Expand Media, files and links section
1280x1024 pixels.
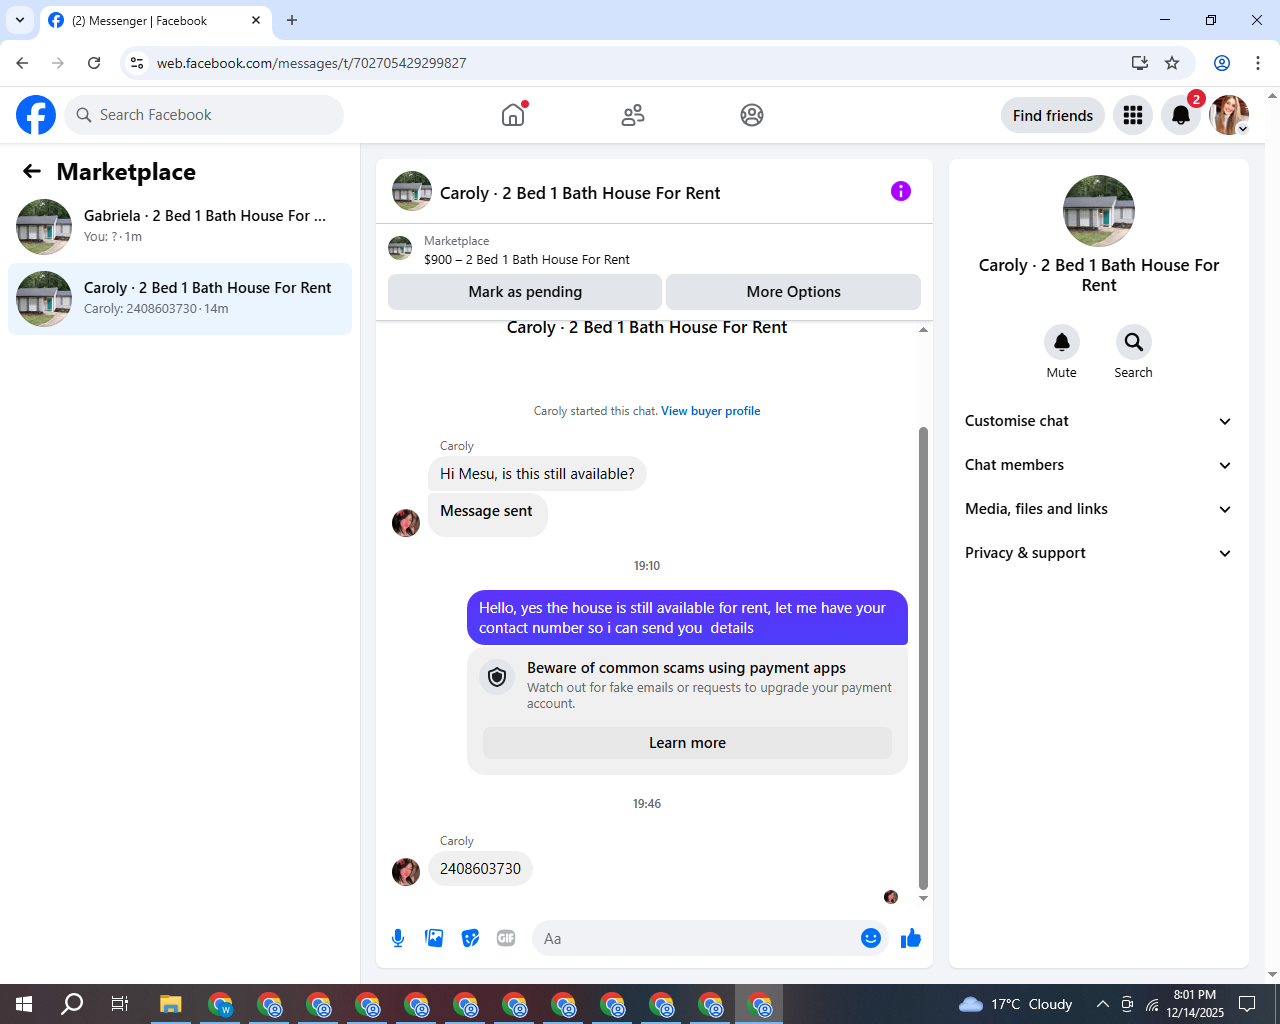coord(1098,509)
